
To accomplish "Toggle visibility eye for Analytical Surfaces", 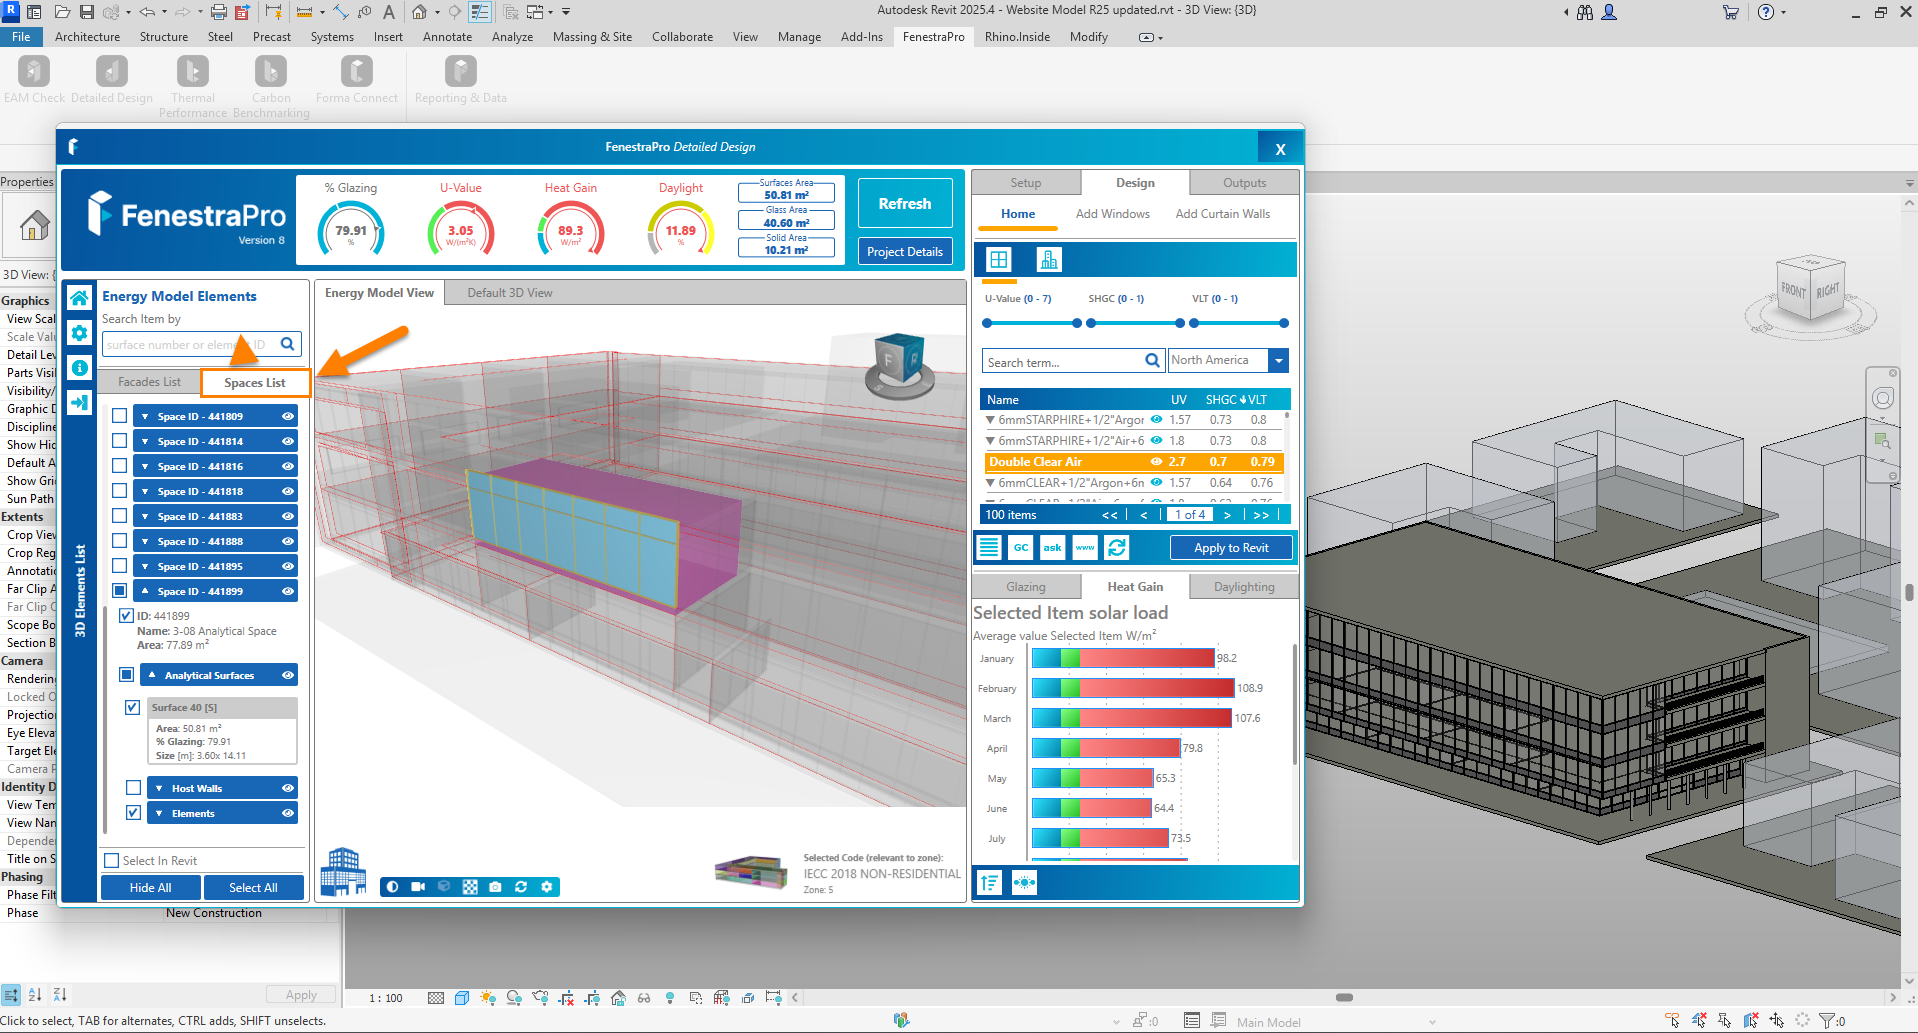I will tap(288, 675).
